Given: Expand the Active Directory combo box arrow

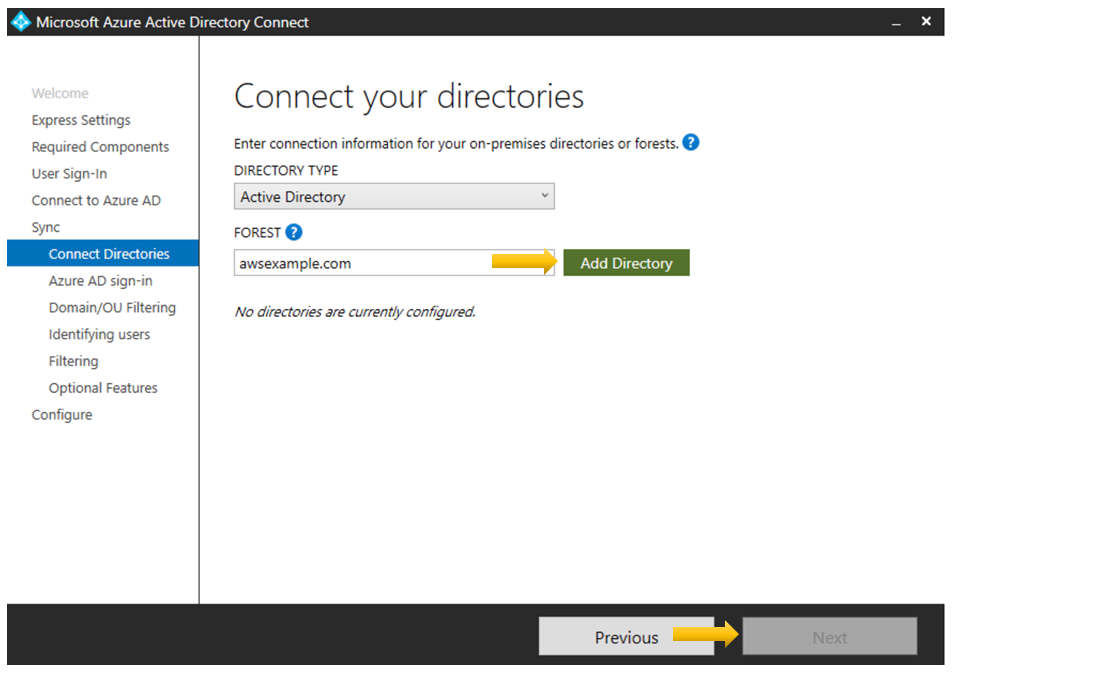Looking at the screenshot, I should pyautogui.click(x=543, y=196).
